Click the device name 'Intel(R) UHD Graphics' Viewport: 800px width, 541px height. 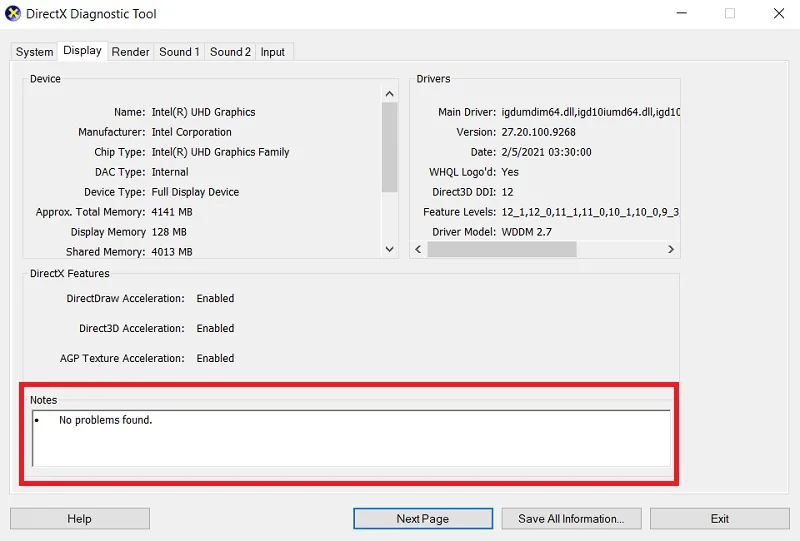tap(204, 112)
